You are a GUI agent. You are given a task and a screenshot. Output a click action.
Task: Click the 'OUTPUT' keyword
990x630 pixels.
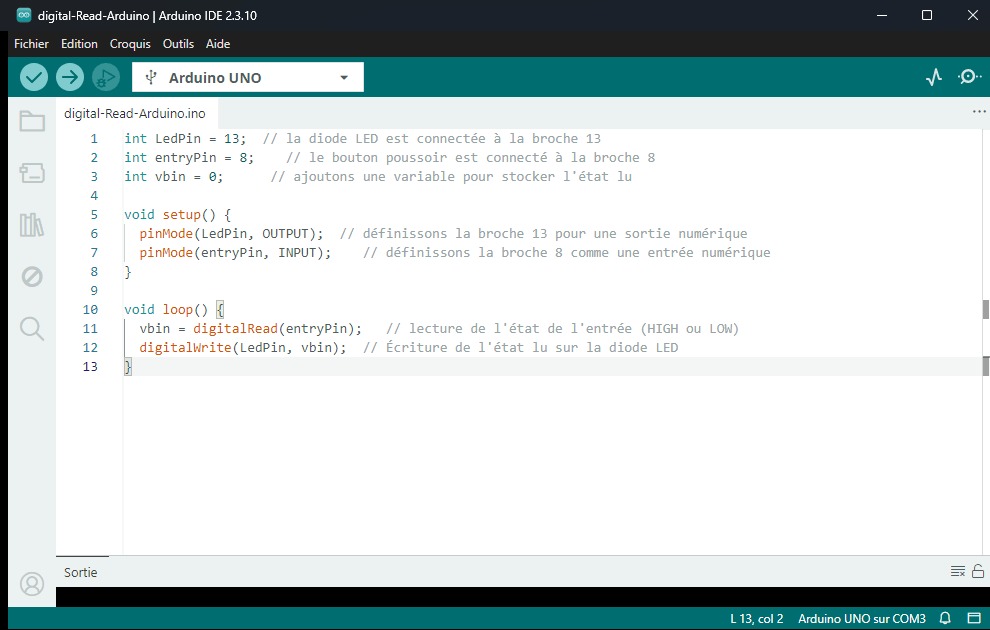coord(285,234)
